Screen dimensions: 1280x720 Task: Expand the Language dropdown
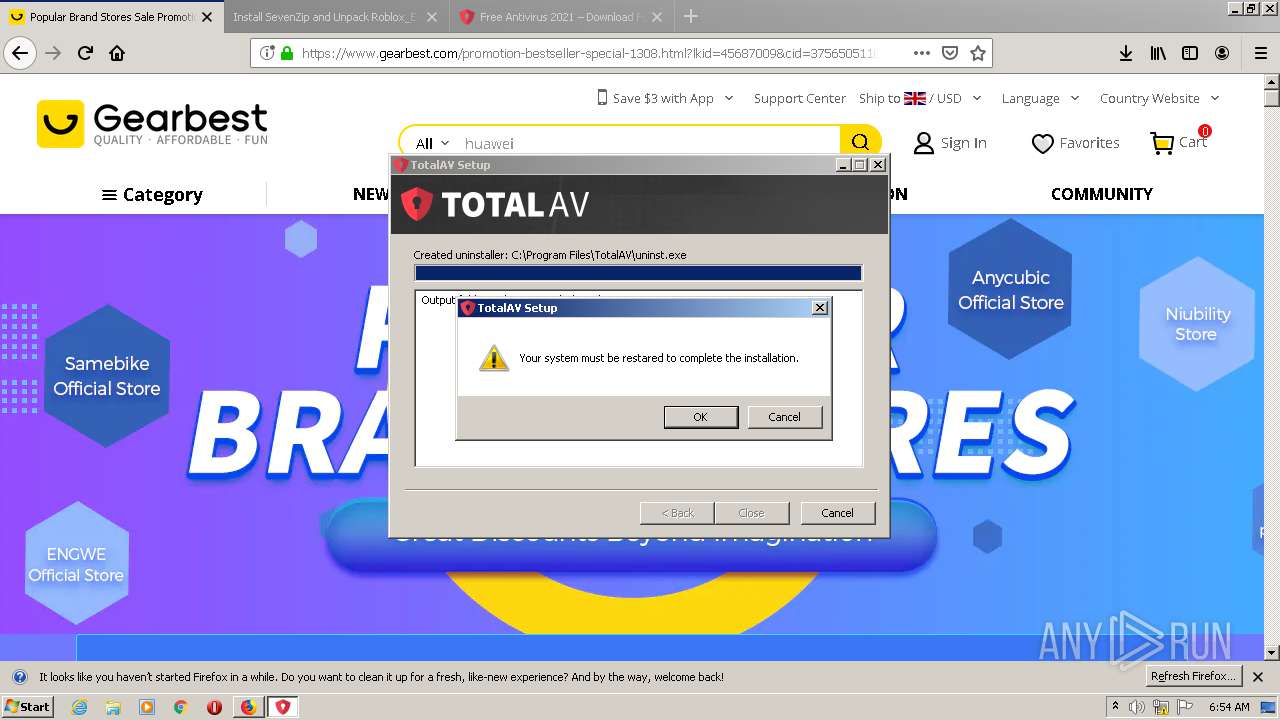[1040, 98]
